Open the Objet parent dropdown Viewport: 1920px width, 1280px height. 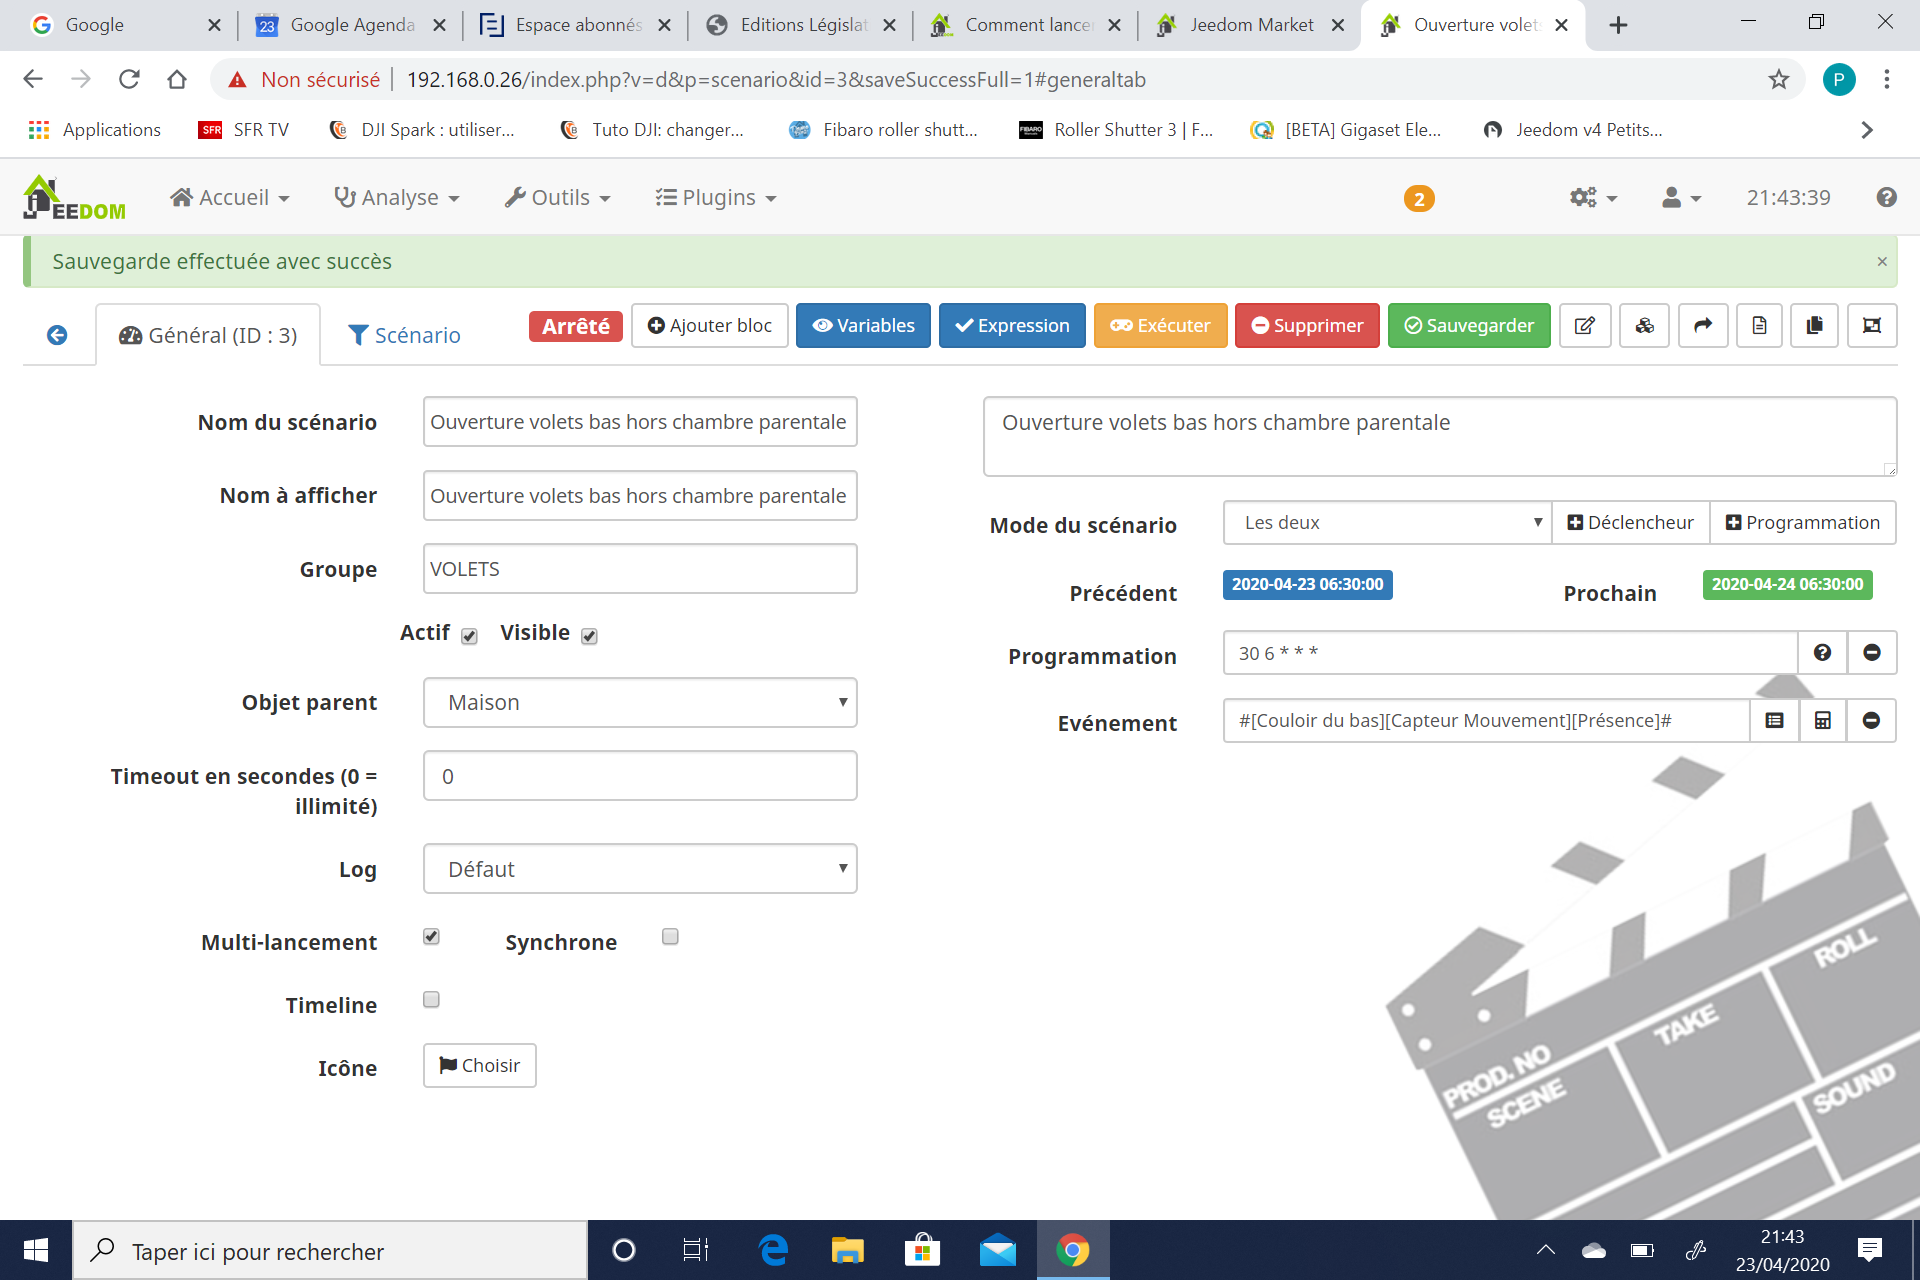[x=640, y=703]
